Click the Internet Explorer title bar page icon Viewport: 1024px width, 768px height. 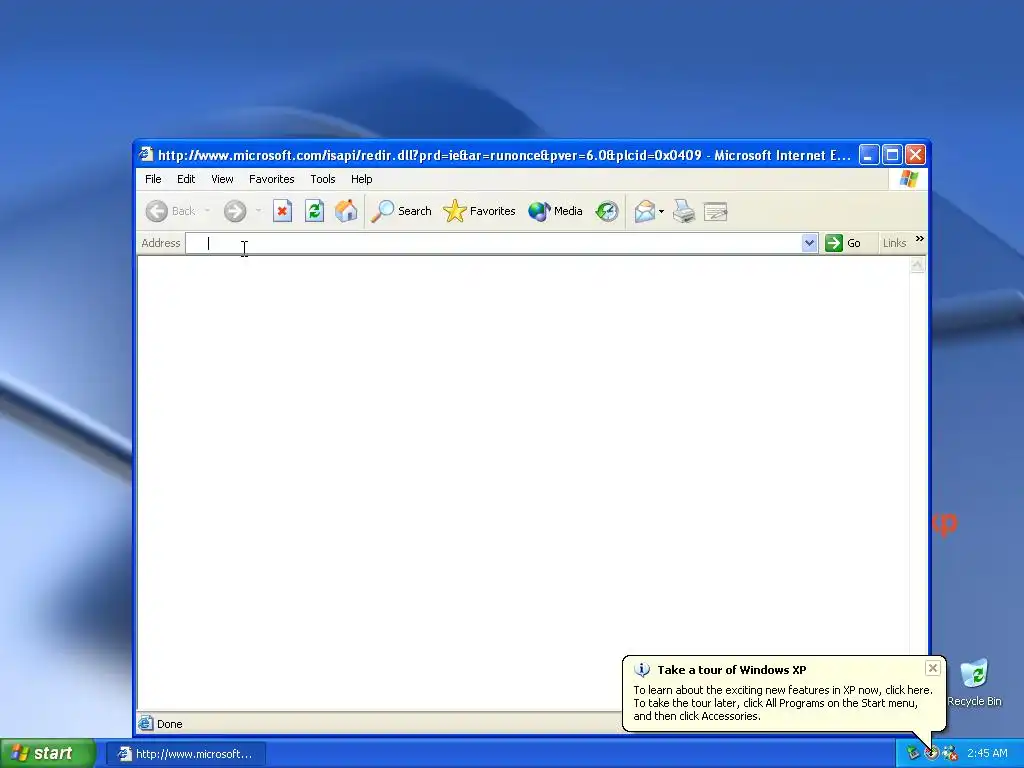tap(146, 155)
